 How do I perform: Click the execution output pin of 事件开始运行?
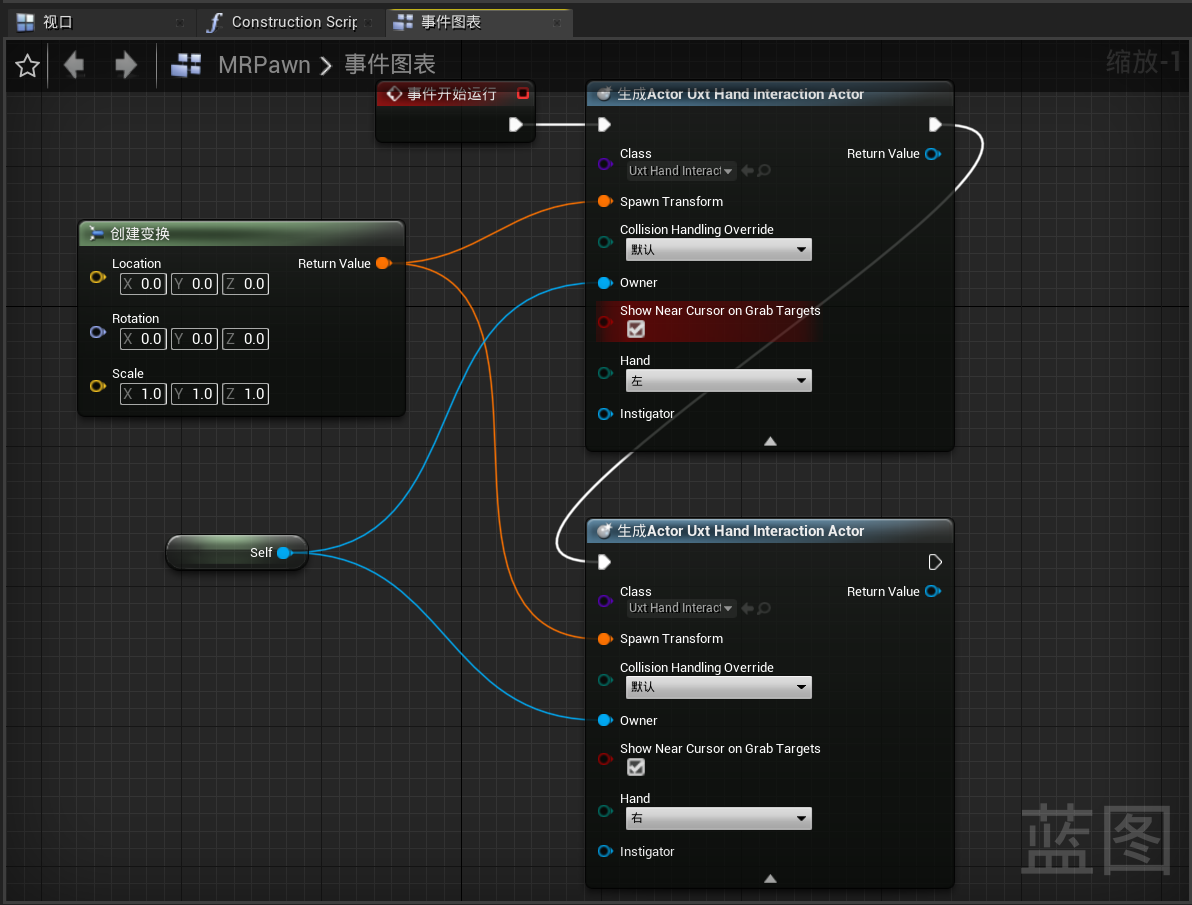tap(515, 125)
